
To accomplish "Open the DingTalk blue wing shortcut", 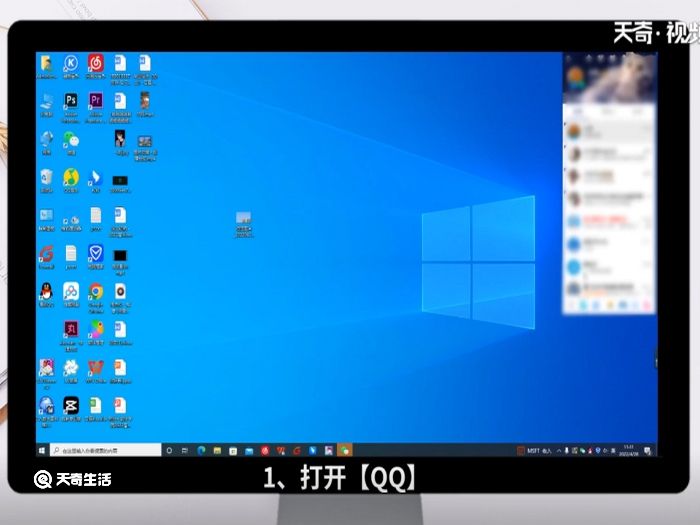I will 96,180.
